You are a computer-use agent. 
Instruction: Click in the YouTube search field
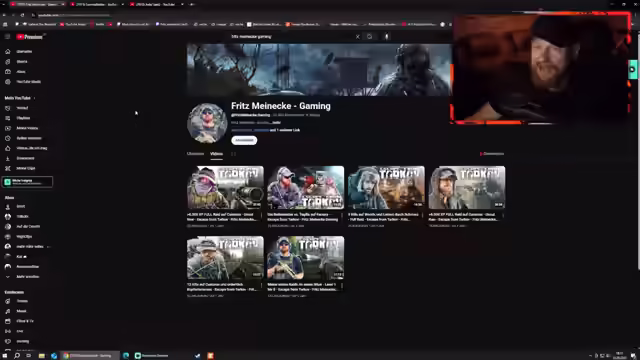click(292, 36)
